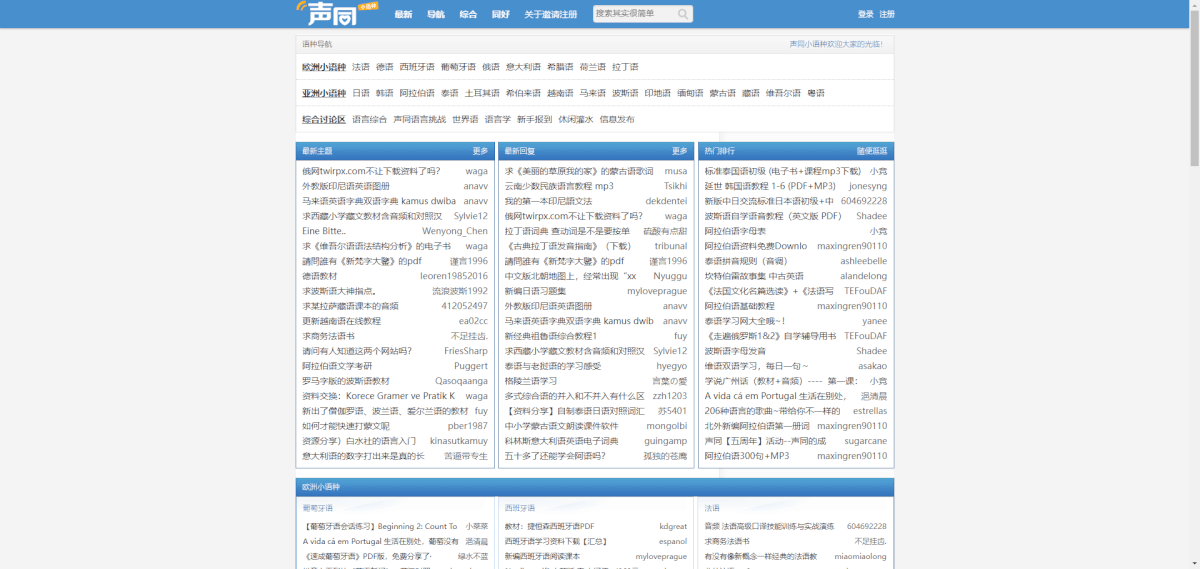Viewport: 1200px width, 569px height.
Task: Click the page vertical scrollbar
Action: coord(1193,90)
